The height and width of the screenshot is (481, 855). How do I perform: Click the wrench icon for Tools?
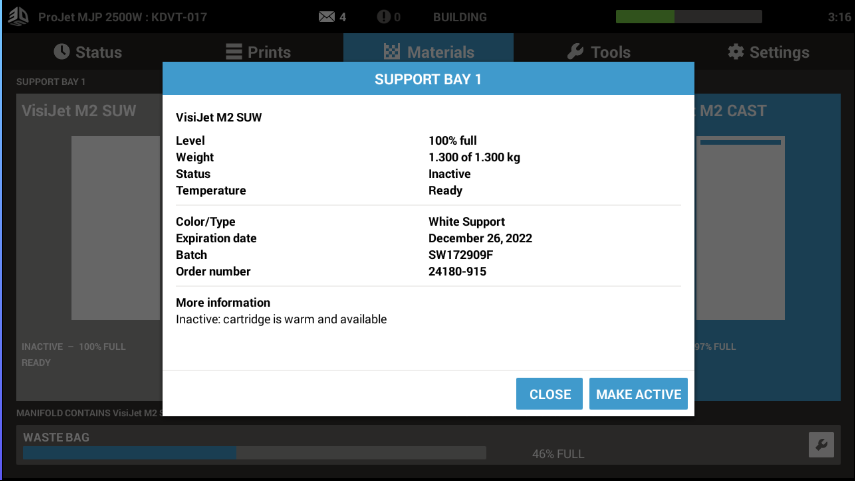575,52
